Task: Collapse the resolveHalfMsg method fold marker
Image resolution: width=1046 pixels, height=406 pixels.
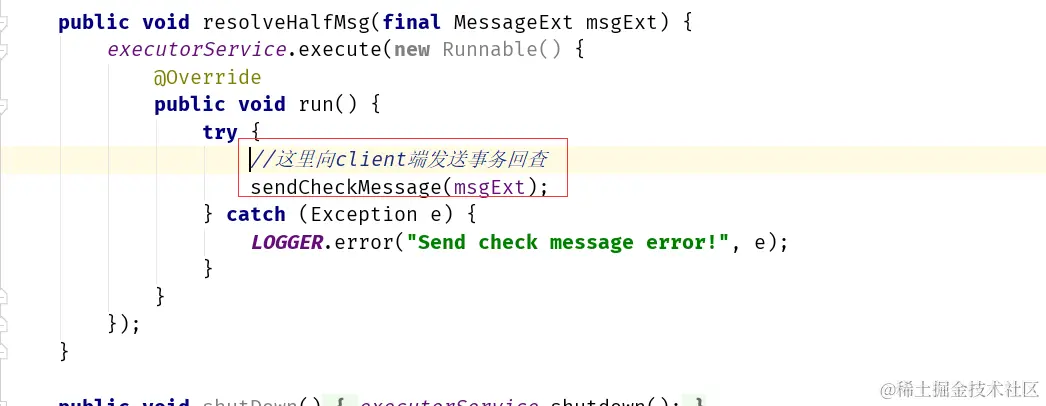Action: 4,25
